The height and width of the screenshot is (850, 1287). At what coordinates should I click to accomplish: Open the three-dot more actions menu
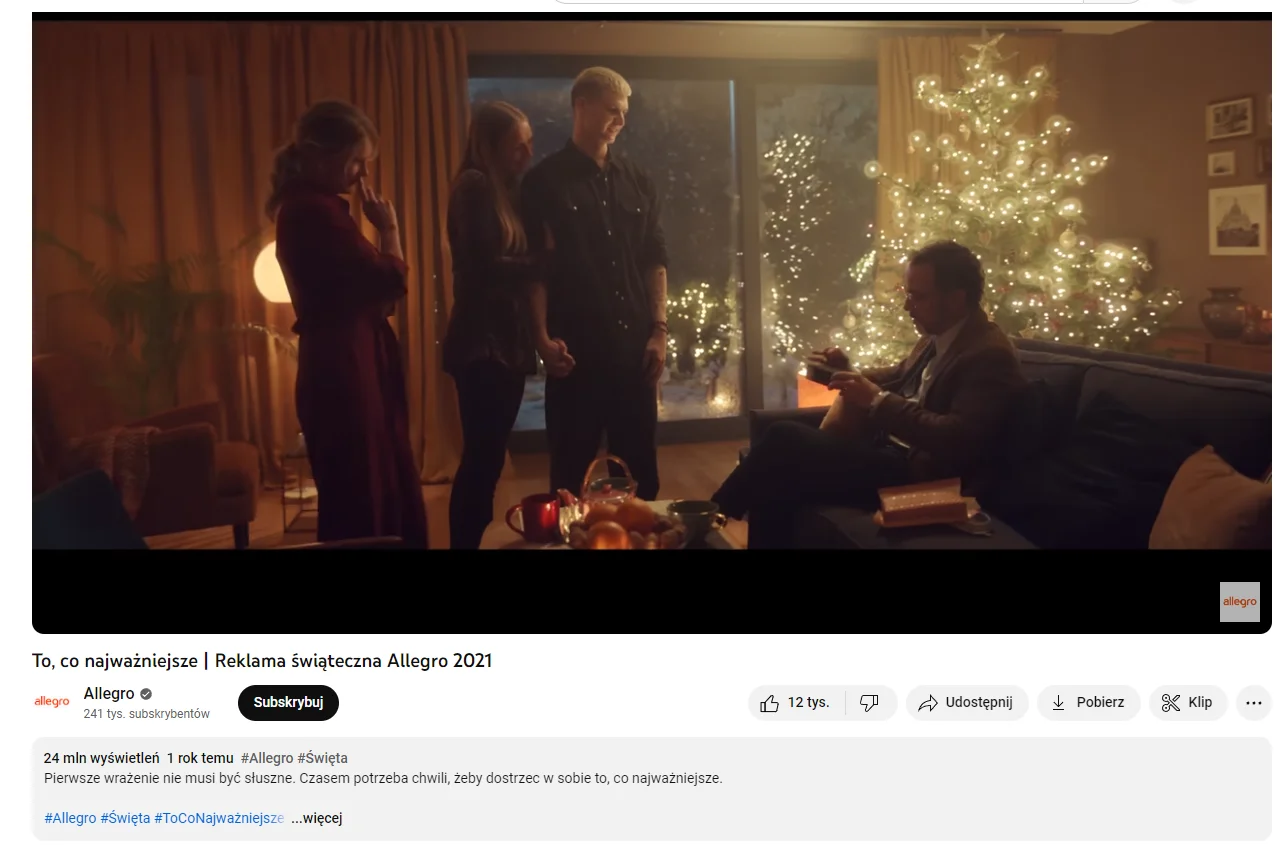tap(1254, 702)
